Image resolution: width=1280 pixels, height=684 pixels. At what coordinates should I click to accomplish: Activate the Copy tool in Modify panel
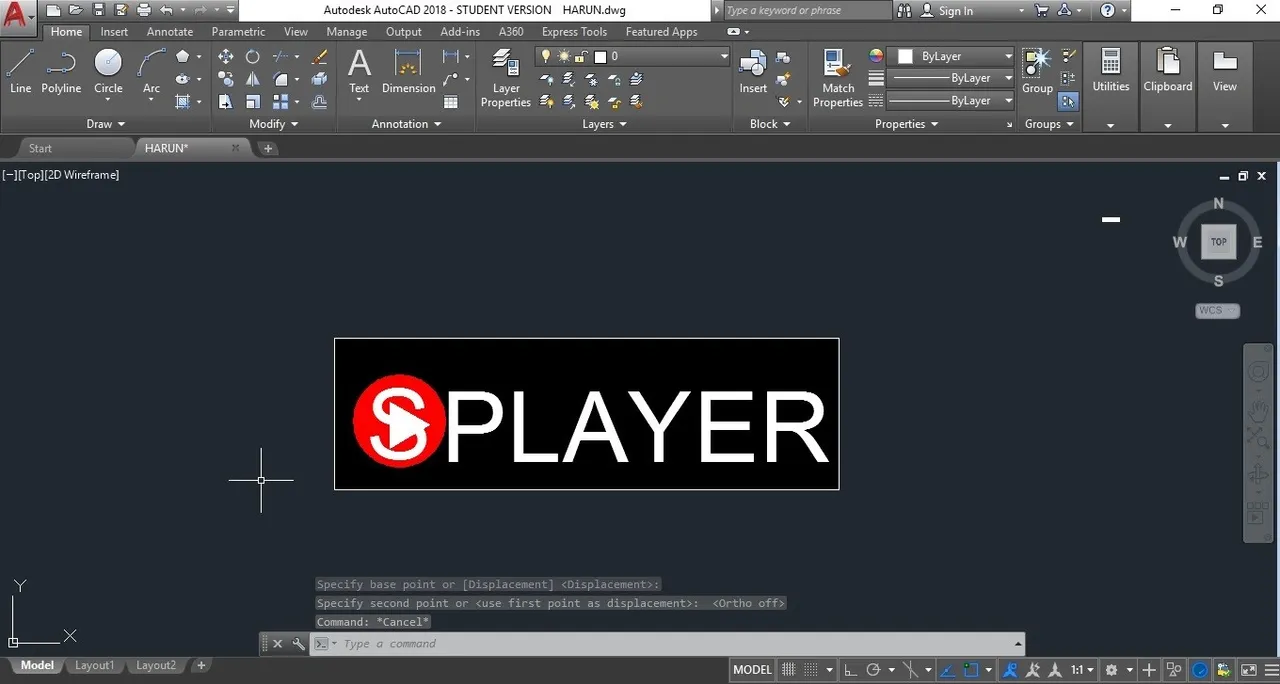tap(226, 79)
